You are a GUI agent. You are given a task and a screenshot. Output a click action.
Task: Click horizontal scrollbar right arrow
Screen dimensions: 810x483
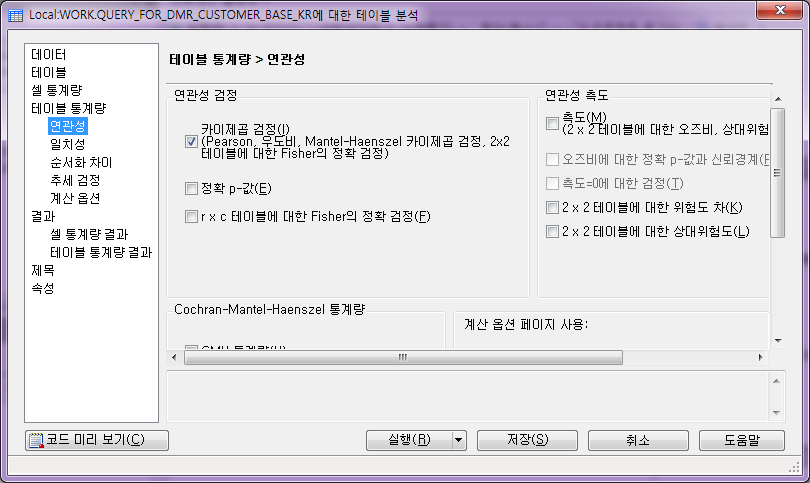click(x=760, y=357)
